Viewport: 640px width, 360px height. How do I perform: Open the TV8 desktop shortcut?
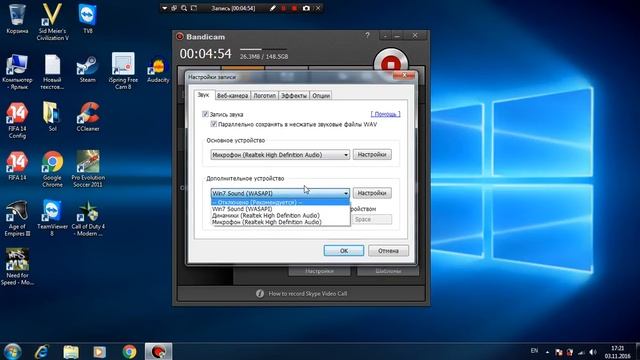click(x=88, y=19)
